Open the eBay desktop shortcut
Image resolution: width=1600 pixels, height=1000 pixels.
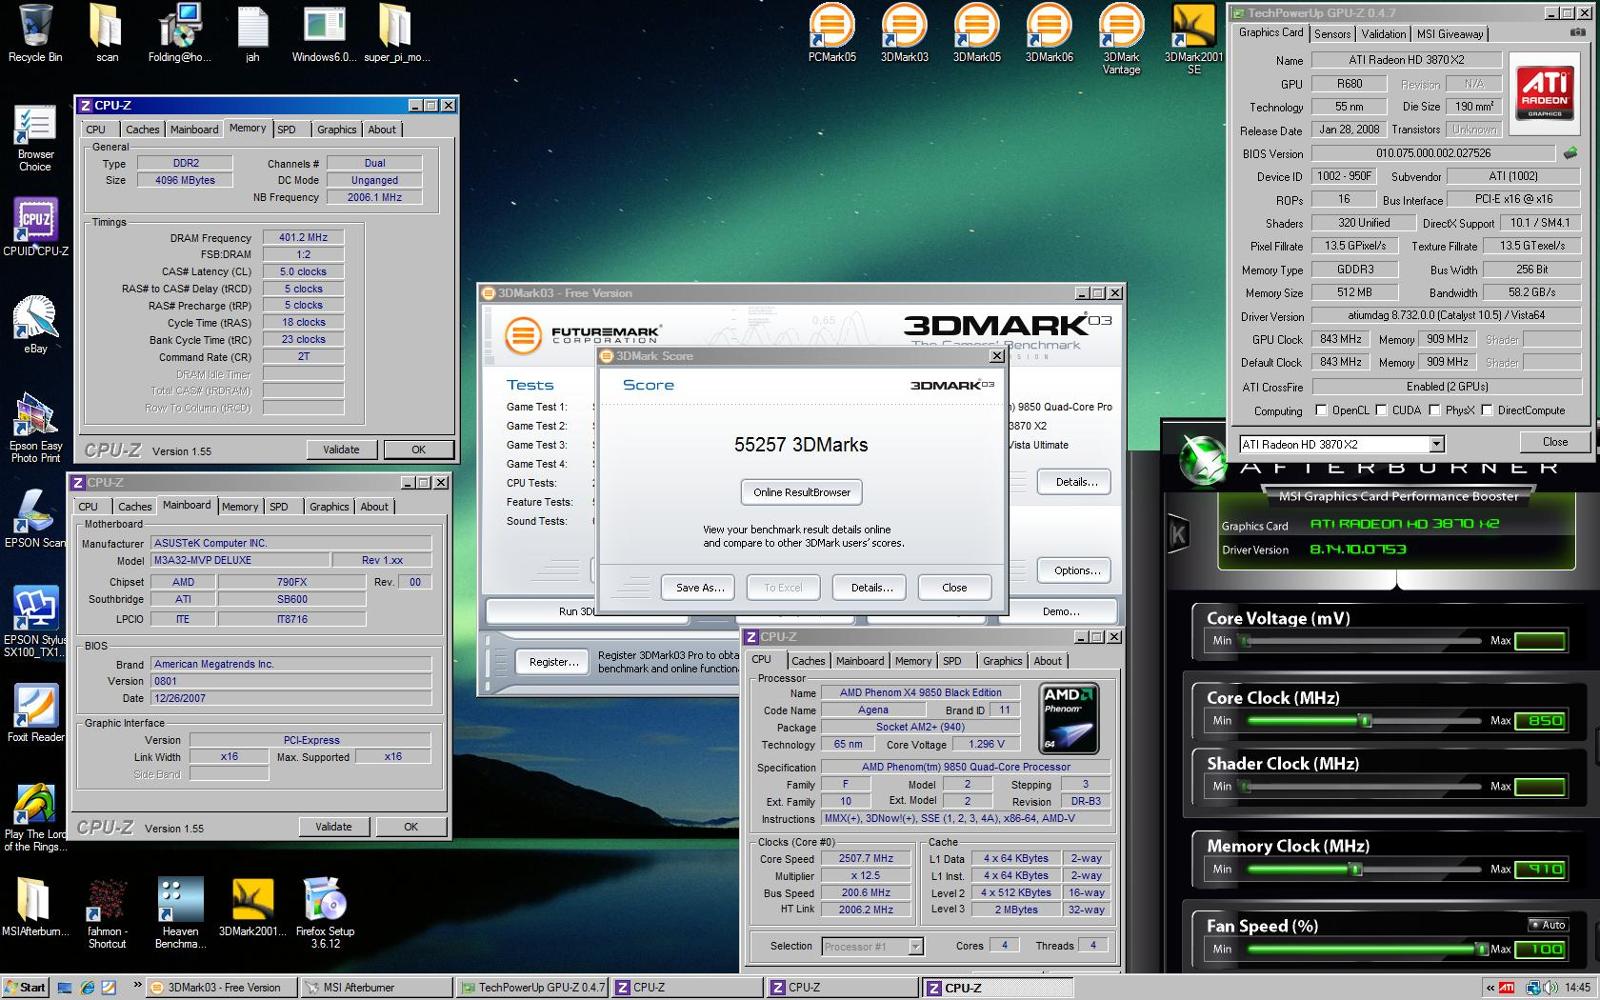(x=35, y=324)
